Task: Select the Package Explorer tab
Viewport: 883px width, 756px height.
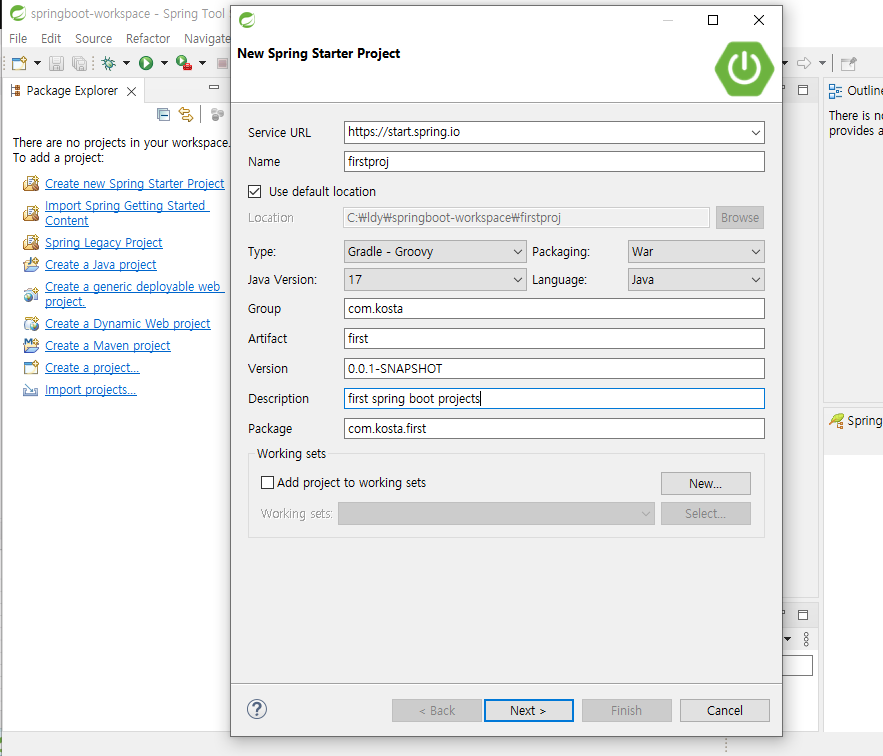Action: pos(72,91)
